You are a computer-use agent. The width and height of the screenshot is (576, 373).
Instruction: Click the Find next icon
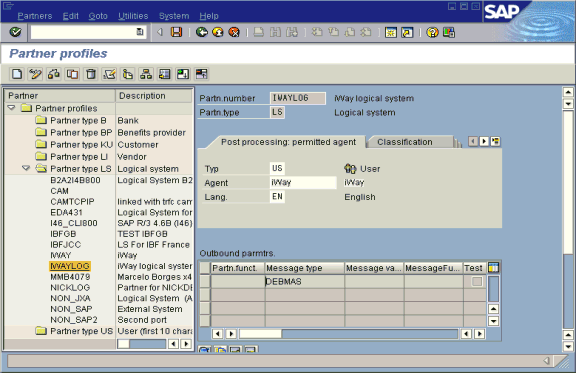click(292, 32)
